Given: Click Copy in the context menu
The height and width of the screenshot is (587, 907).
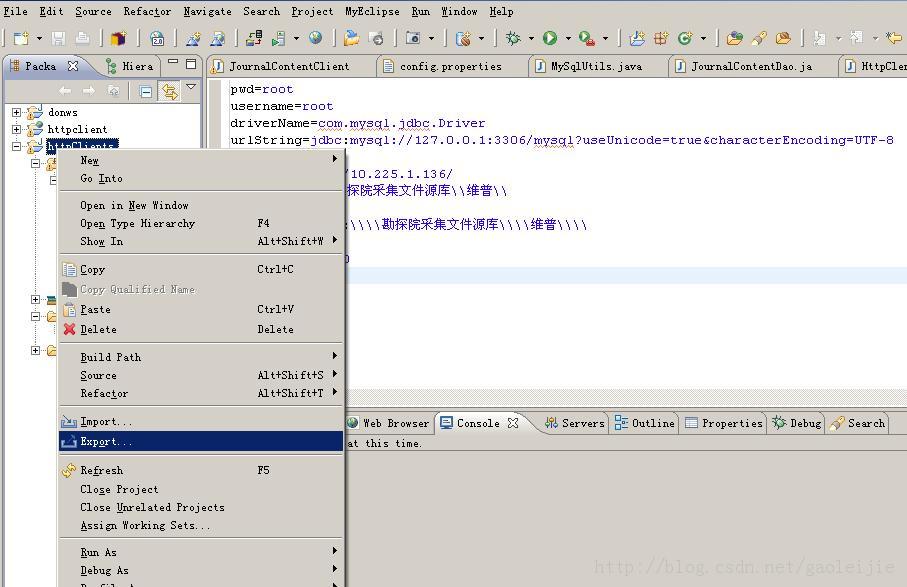Looking at the screenshot, I should [x=201, y=269].
